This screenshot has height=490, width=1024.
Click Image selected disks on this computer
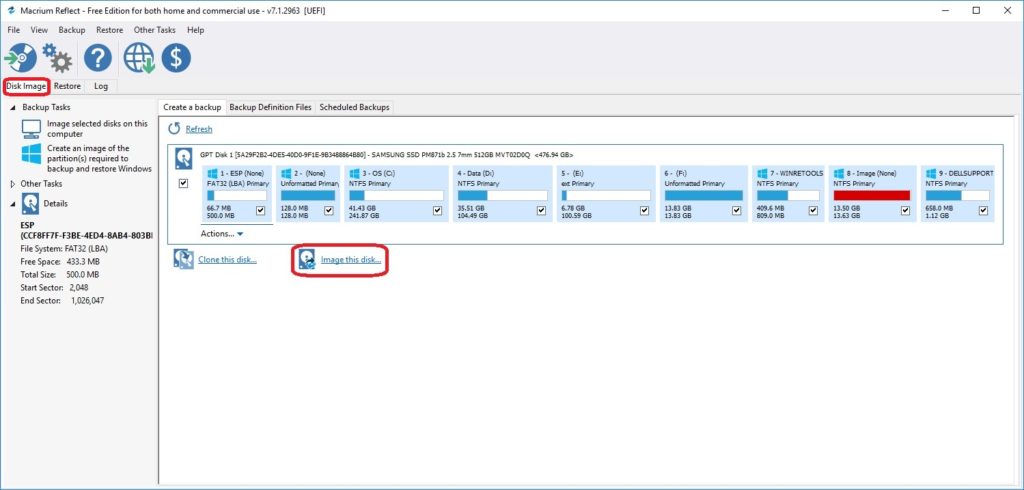click(x=97, y=129)
